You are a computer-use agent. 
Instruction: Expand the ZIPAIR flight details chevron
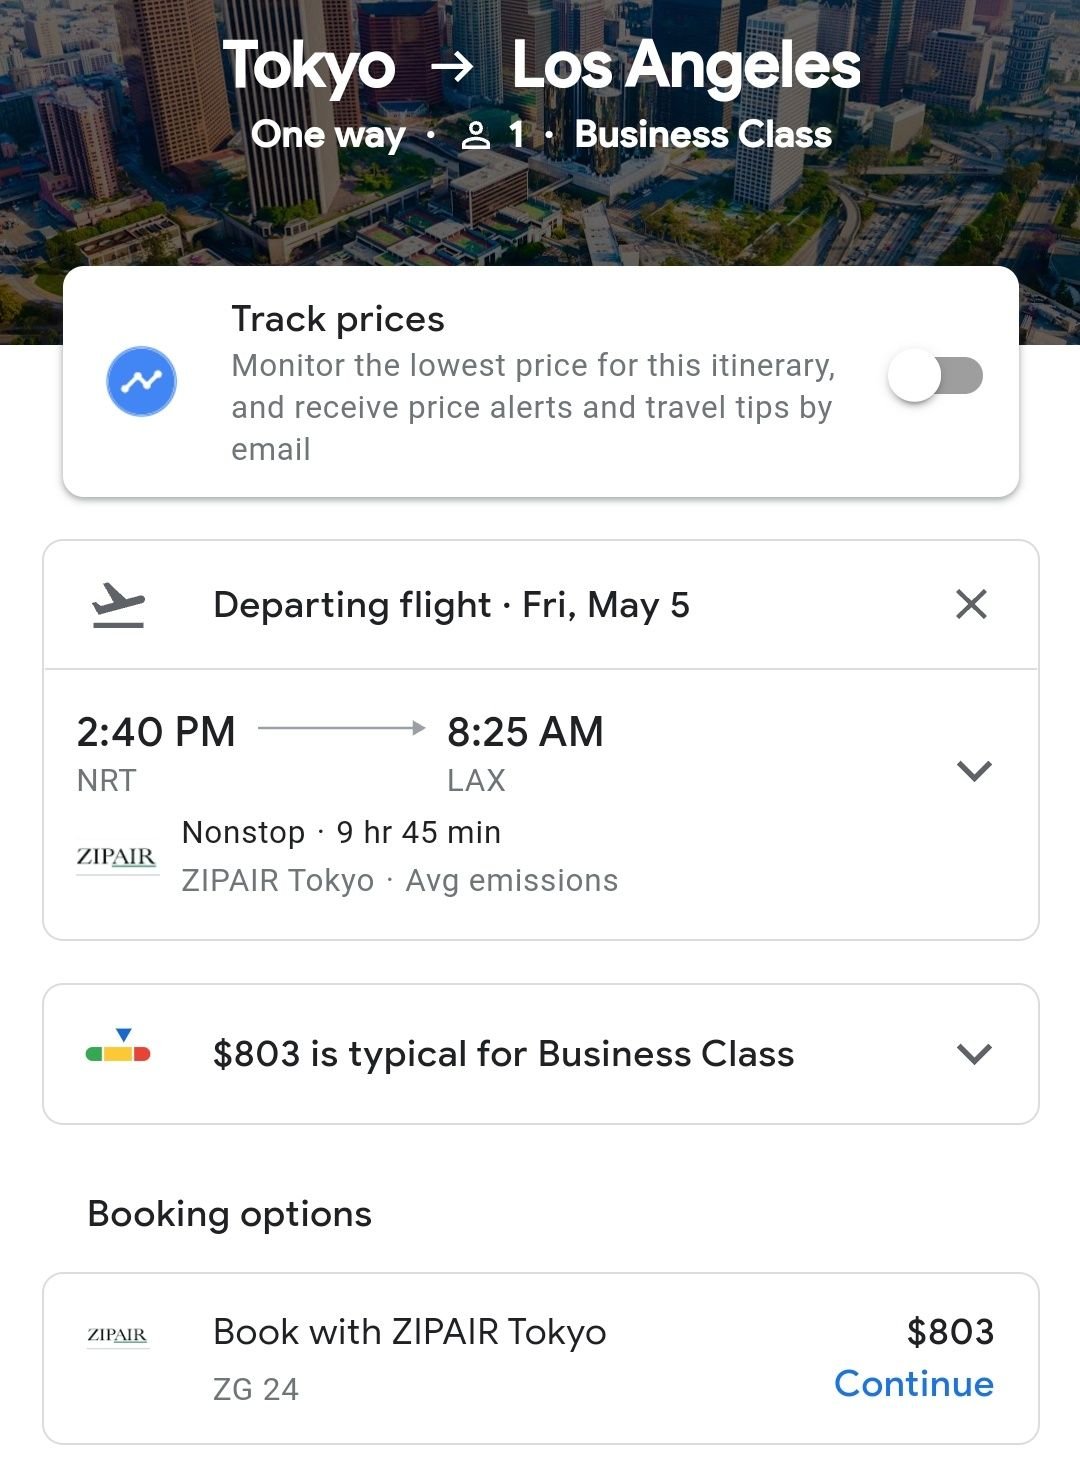point(973,770)
